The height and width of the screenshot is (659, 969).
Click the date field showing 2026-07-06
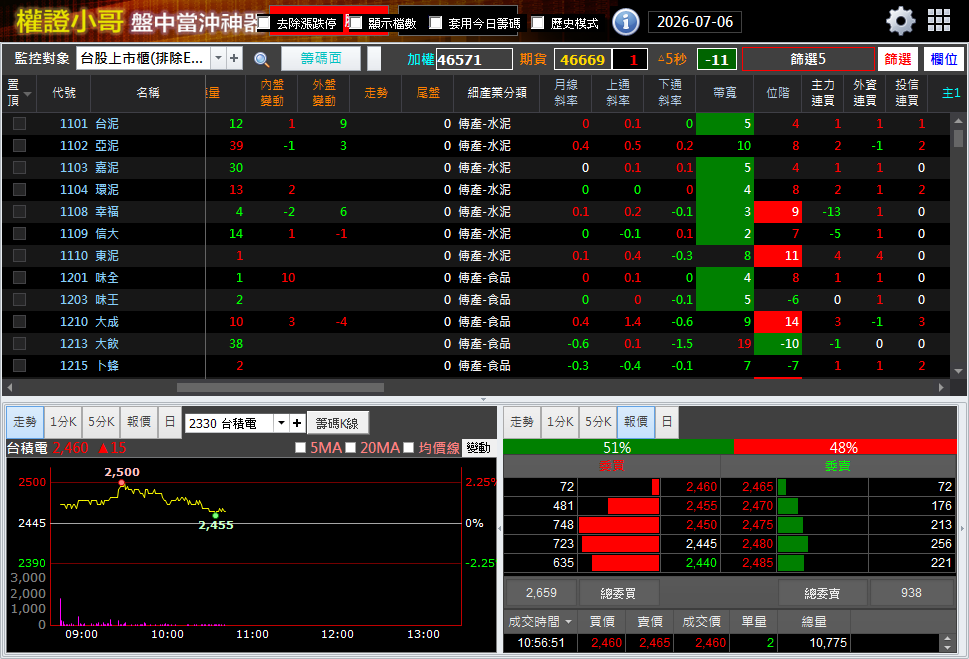pyautogui.click(x=695, y=22)
